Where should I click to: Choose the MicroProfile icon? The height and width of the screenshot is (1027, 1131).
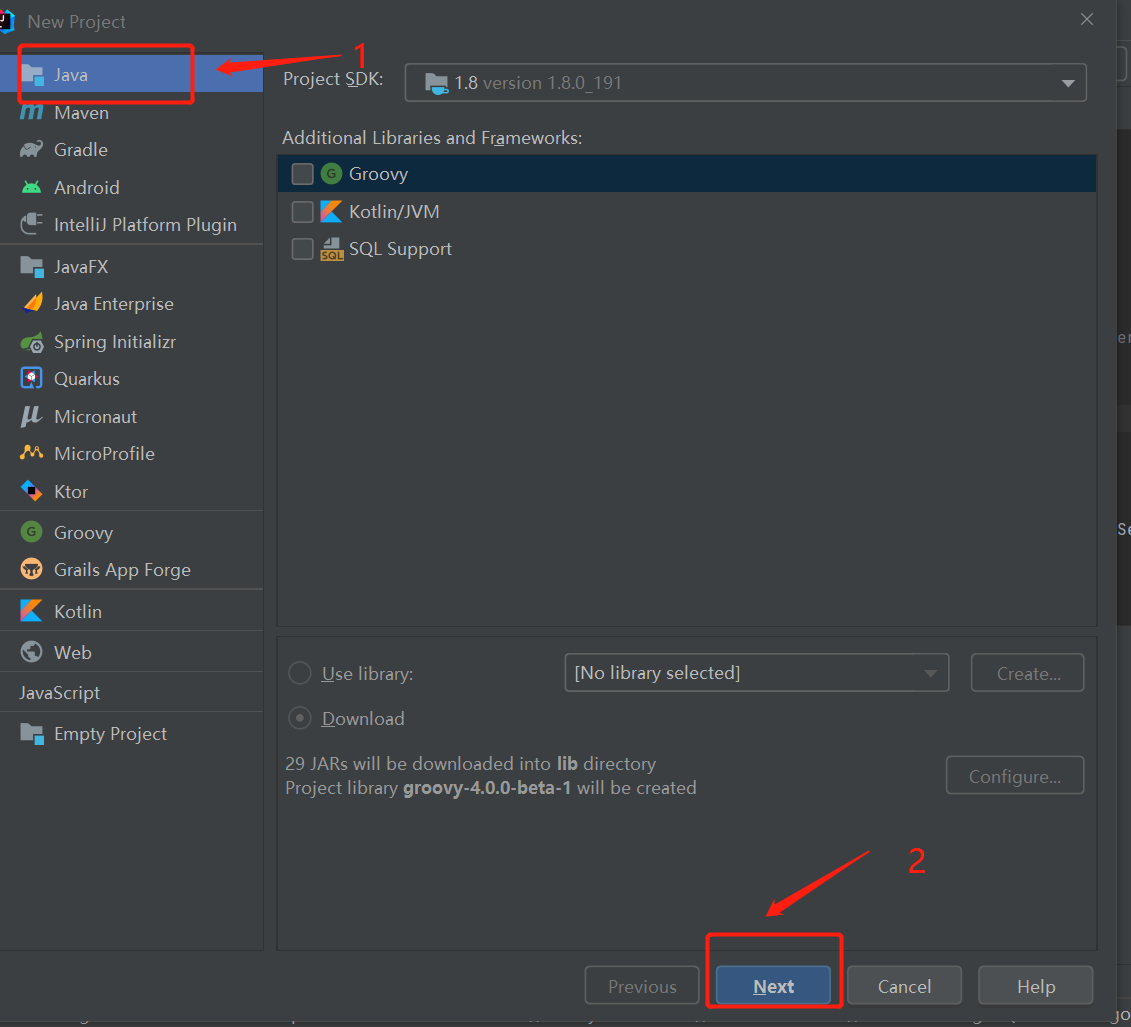[32, 453]
